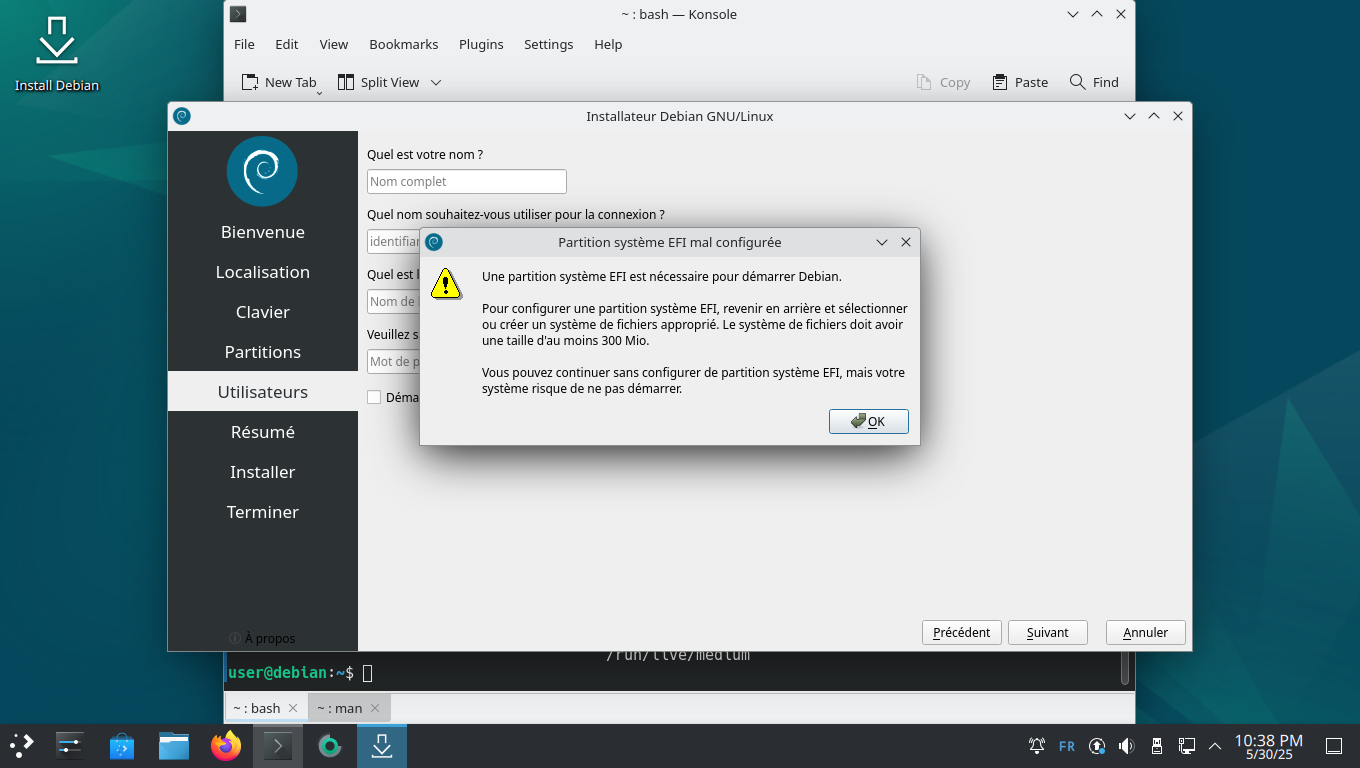Select the Localisation step in sidebar

coord(263,272)
